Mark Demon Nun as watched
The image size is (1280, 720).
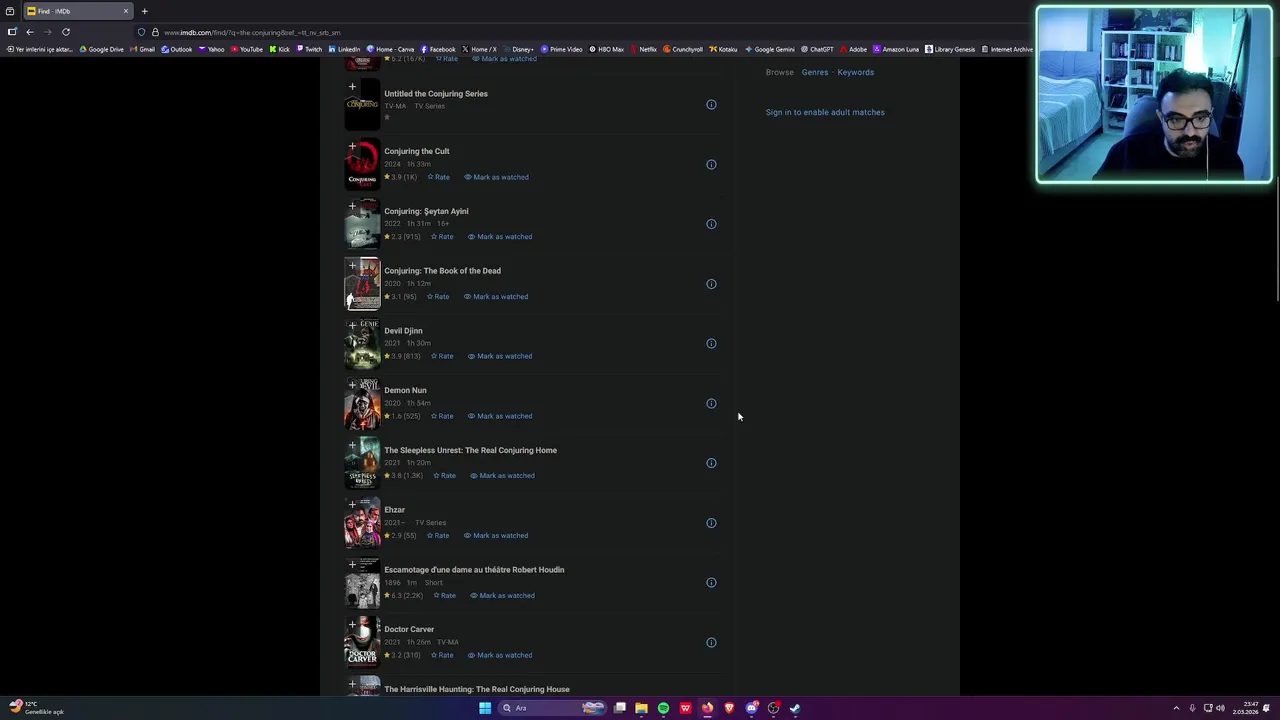(x=500, y=416)
